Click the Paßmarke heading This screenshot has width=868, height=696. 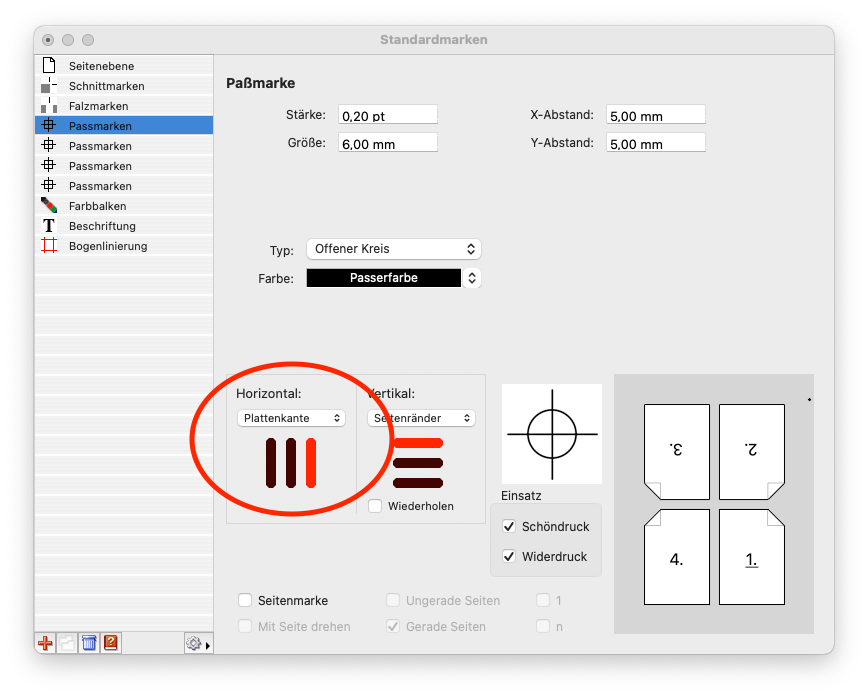(x=260, y=83)
